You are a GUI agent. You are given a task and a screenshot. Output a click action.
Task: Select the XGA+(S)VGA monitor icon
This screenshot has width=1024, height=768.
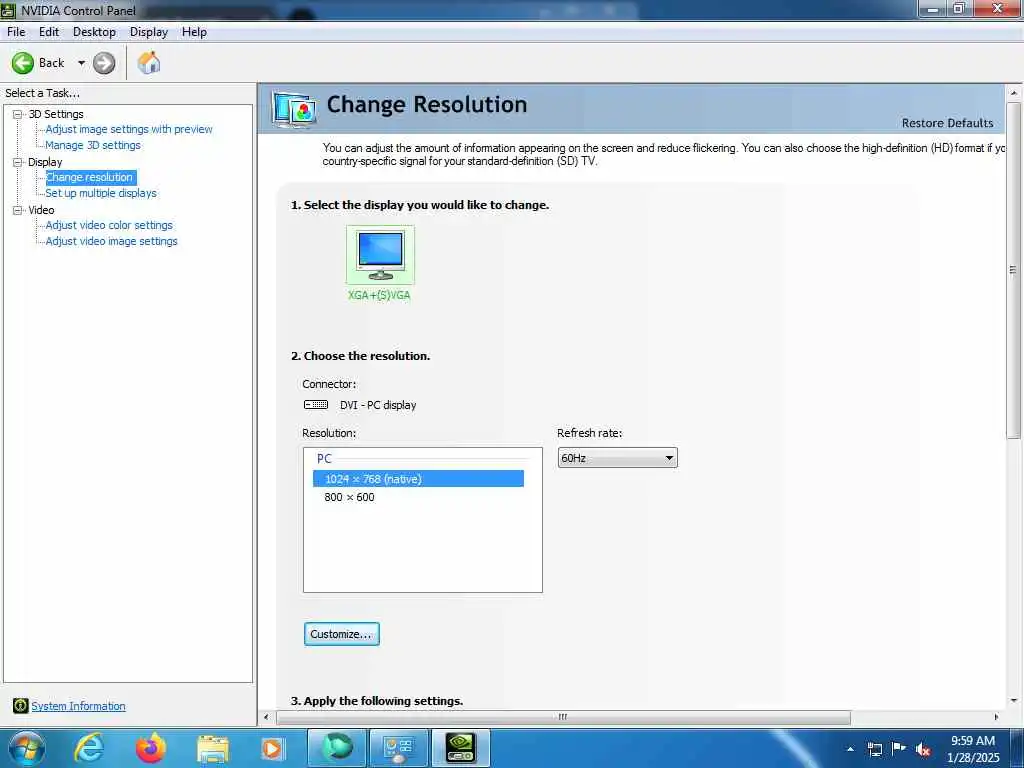[380, 255]
